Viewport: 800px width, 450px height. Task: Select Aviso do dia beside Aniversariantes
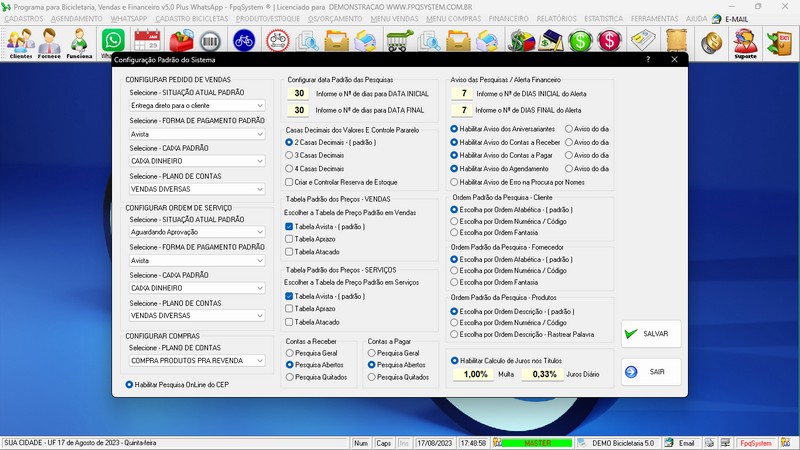click(x=587, y=129)
